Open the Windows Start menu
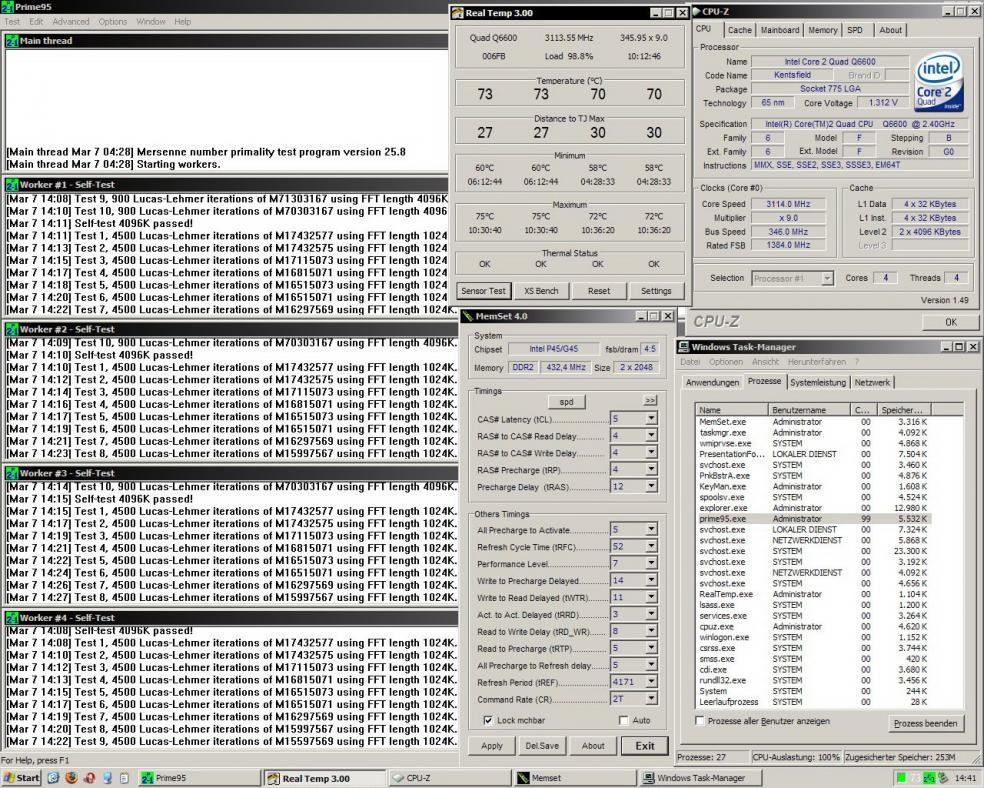 (21, 778)
